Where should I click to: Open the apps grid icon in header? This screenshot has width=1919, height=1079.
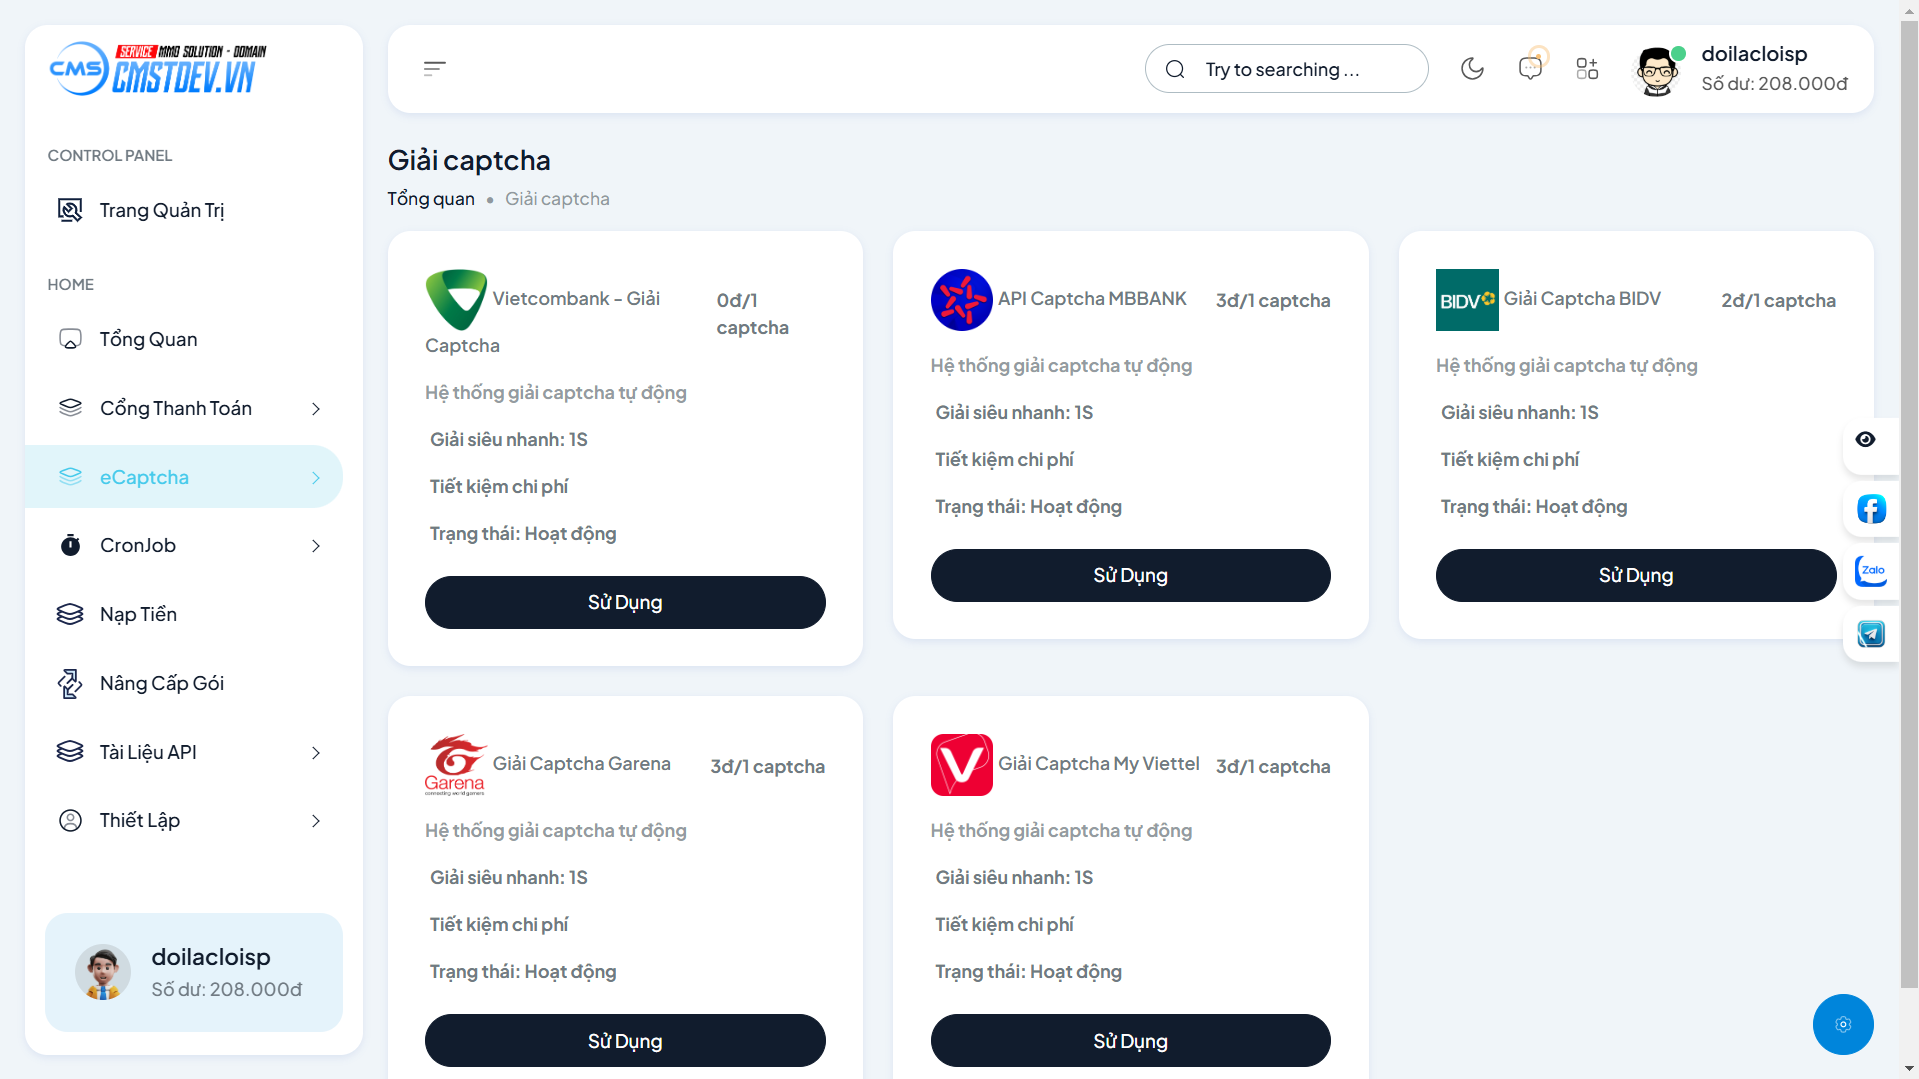click(1587, 69)
